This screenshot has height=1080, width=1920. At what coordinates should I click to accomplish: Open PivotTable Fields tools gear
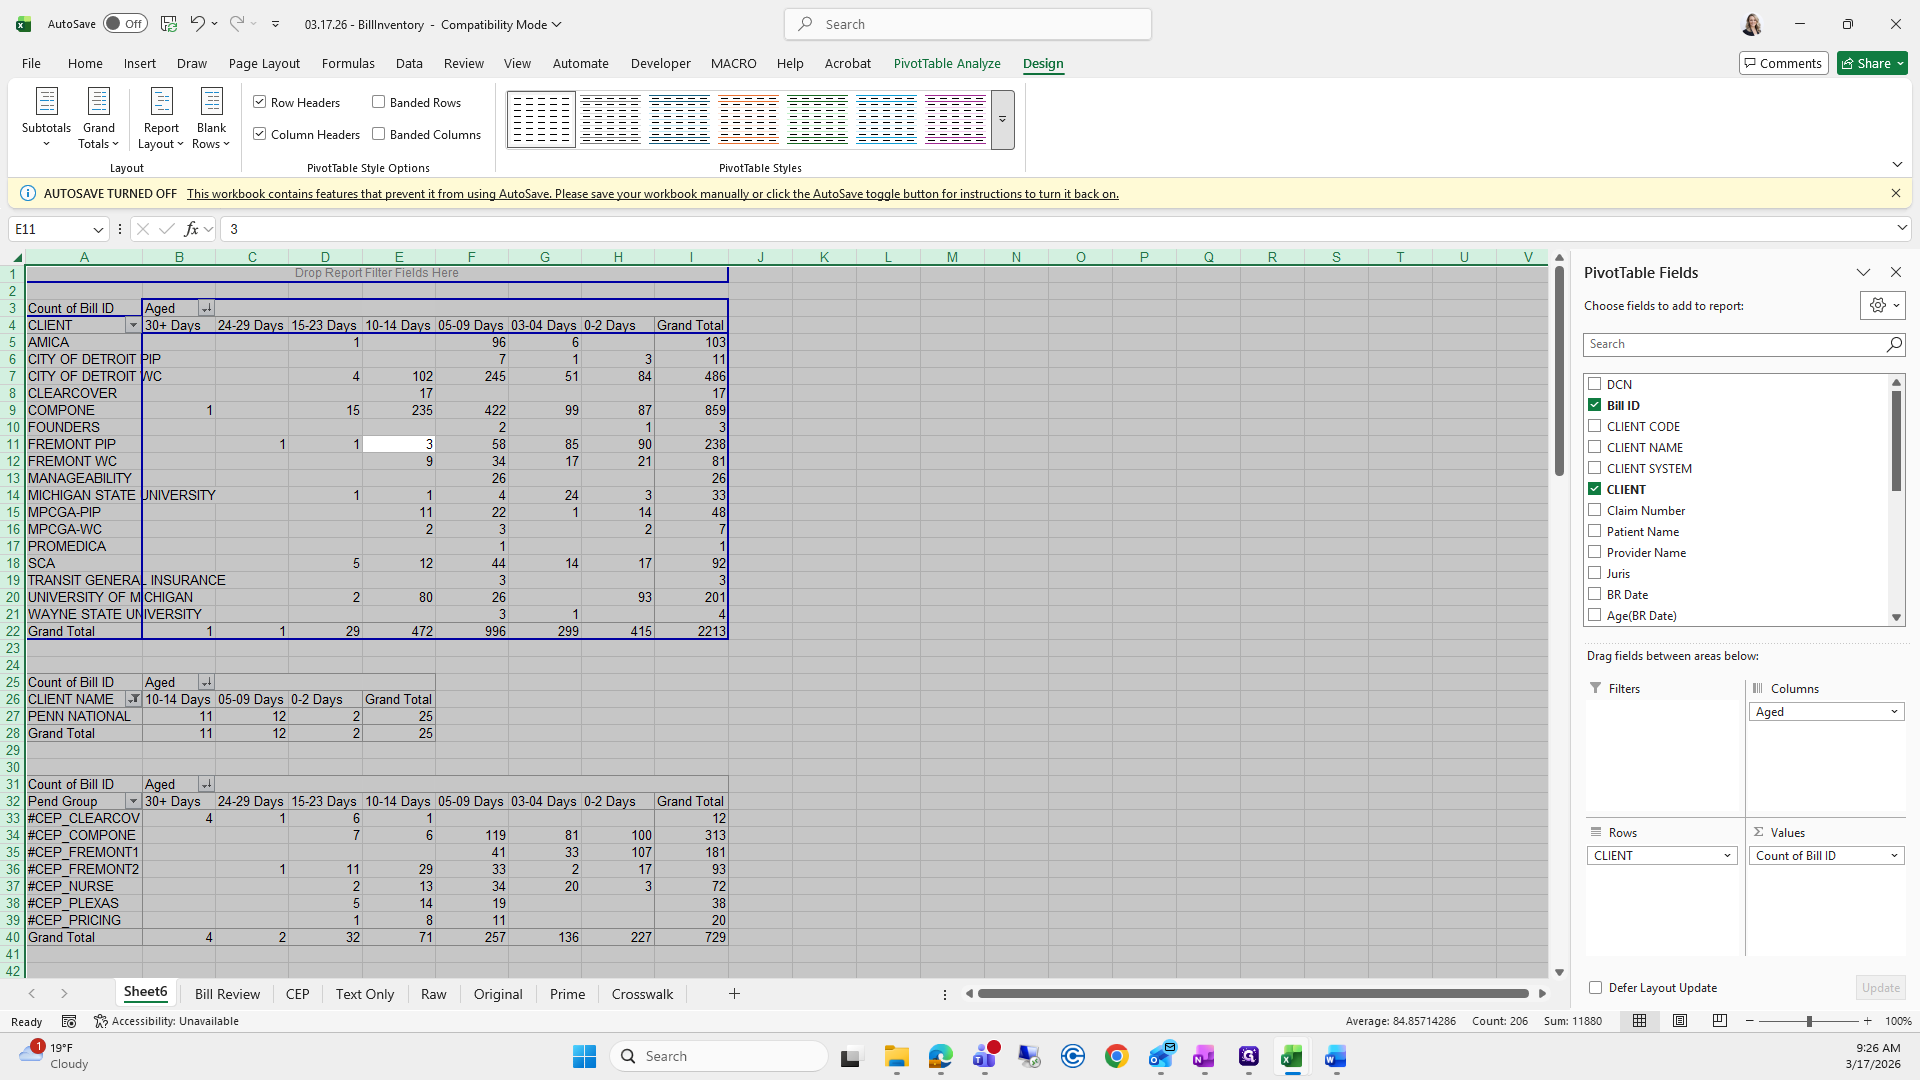pos(1881,306)
